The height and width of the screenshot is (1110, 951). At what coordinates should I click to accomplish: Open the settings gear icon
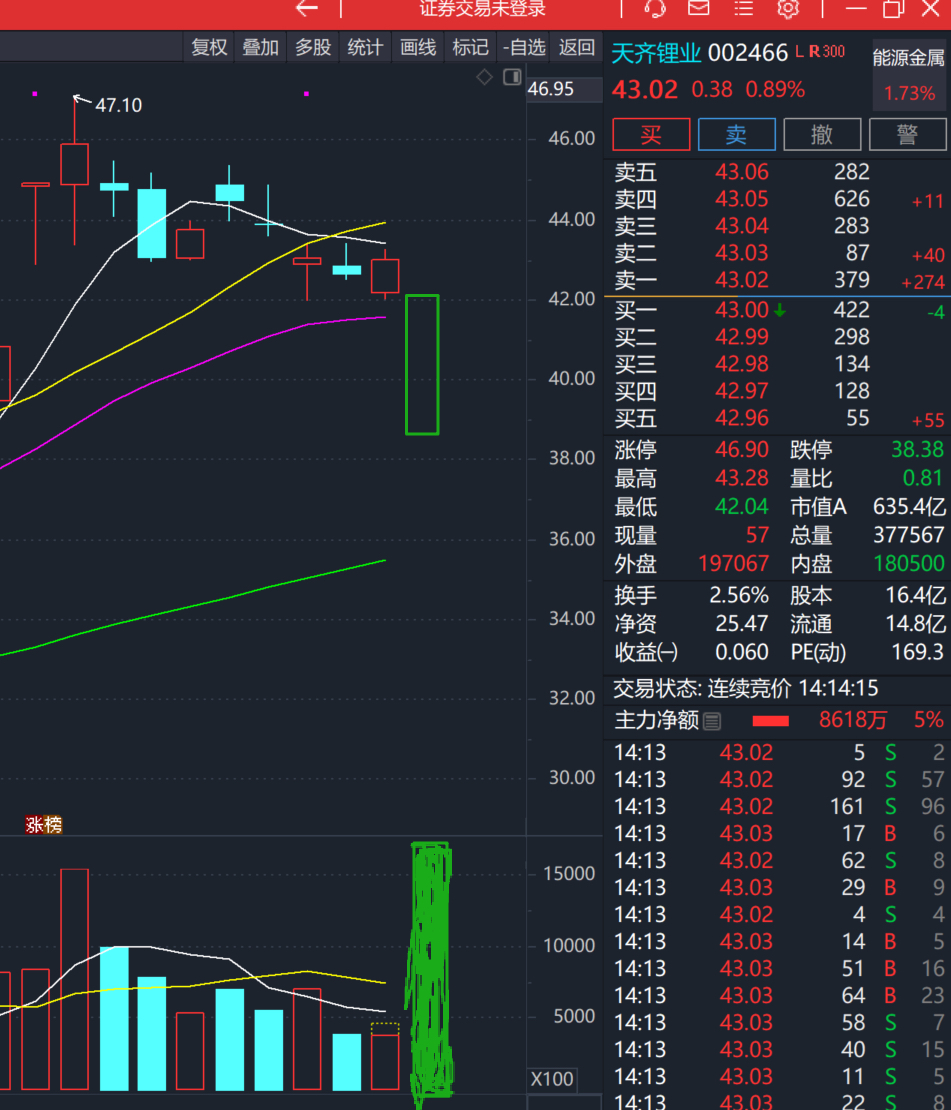coord(788,8)
